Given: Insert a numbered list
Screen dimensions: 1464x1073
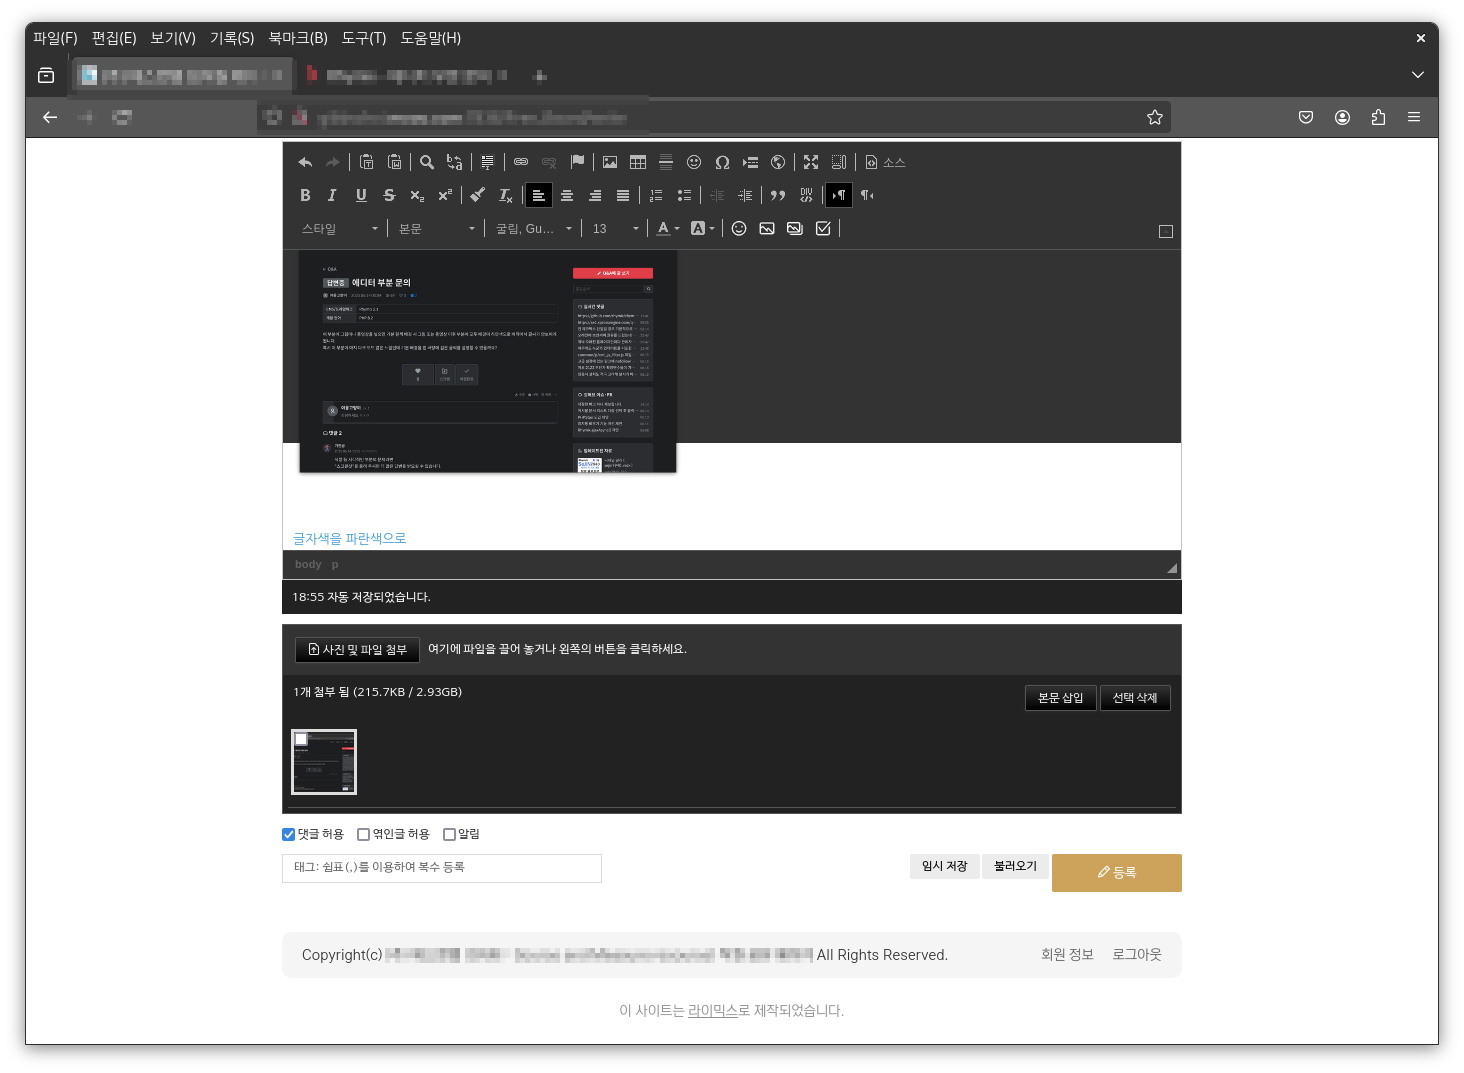Looking at the screenshot, I should pyautogui.click(x=656, y=195).
